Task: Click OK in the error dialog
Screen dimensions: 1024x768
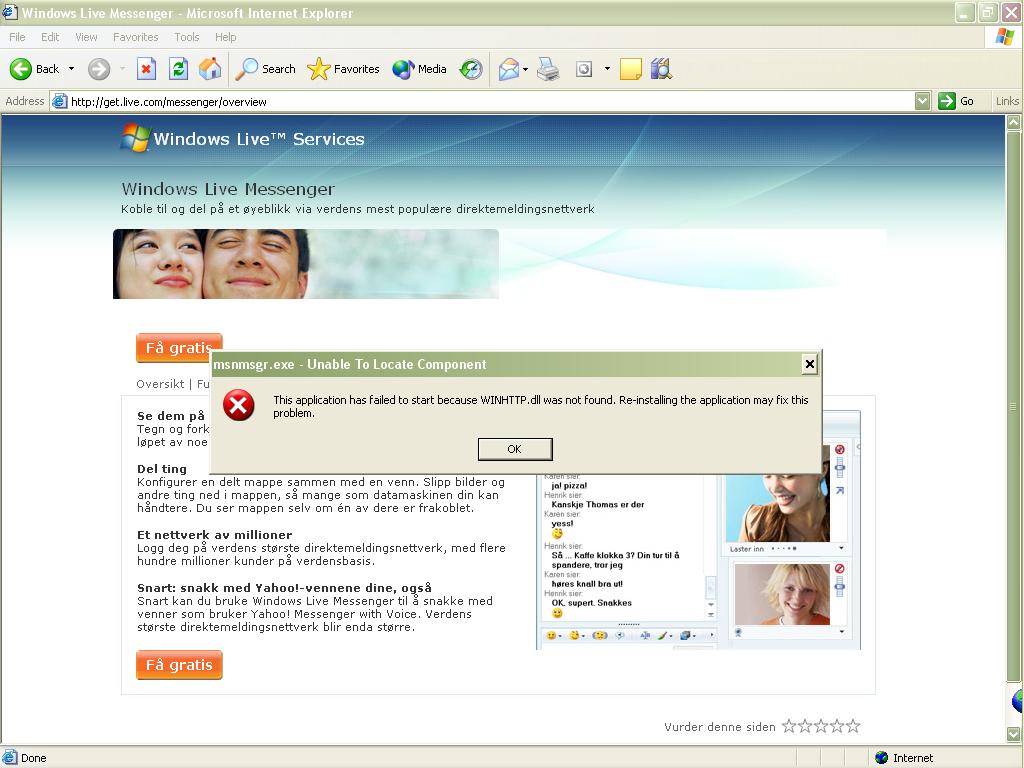Action: pos(515,449)
